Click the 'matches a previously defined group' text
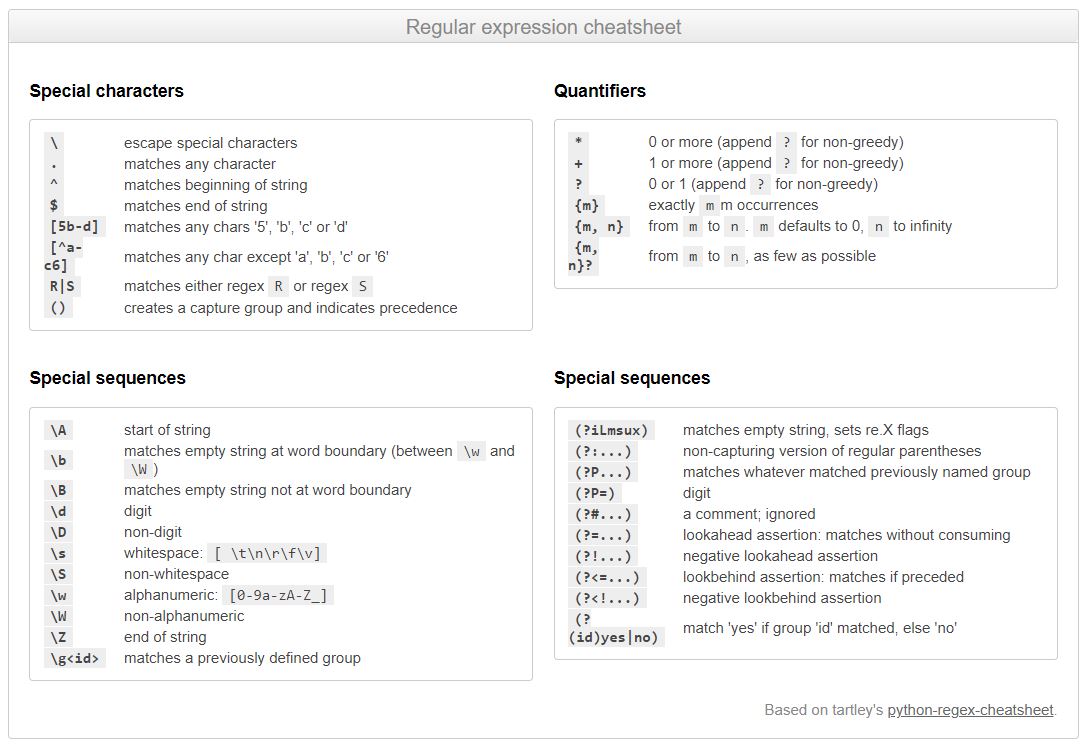The image size is (1086, 747). (x=242, y=658)
